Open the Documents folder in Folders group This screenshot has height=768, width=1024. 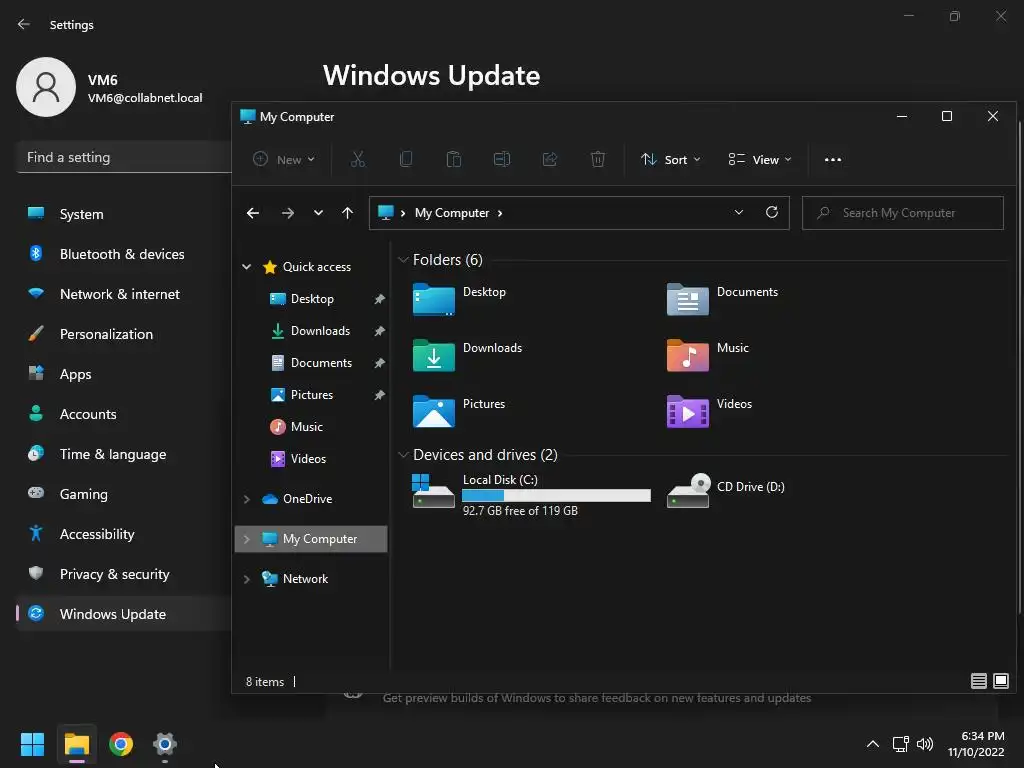722,299
